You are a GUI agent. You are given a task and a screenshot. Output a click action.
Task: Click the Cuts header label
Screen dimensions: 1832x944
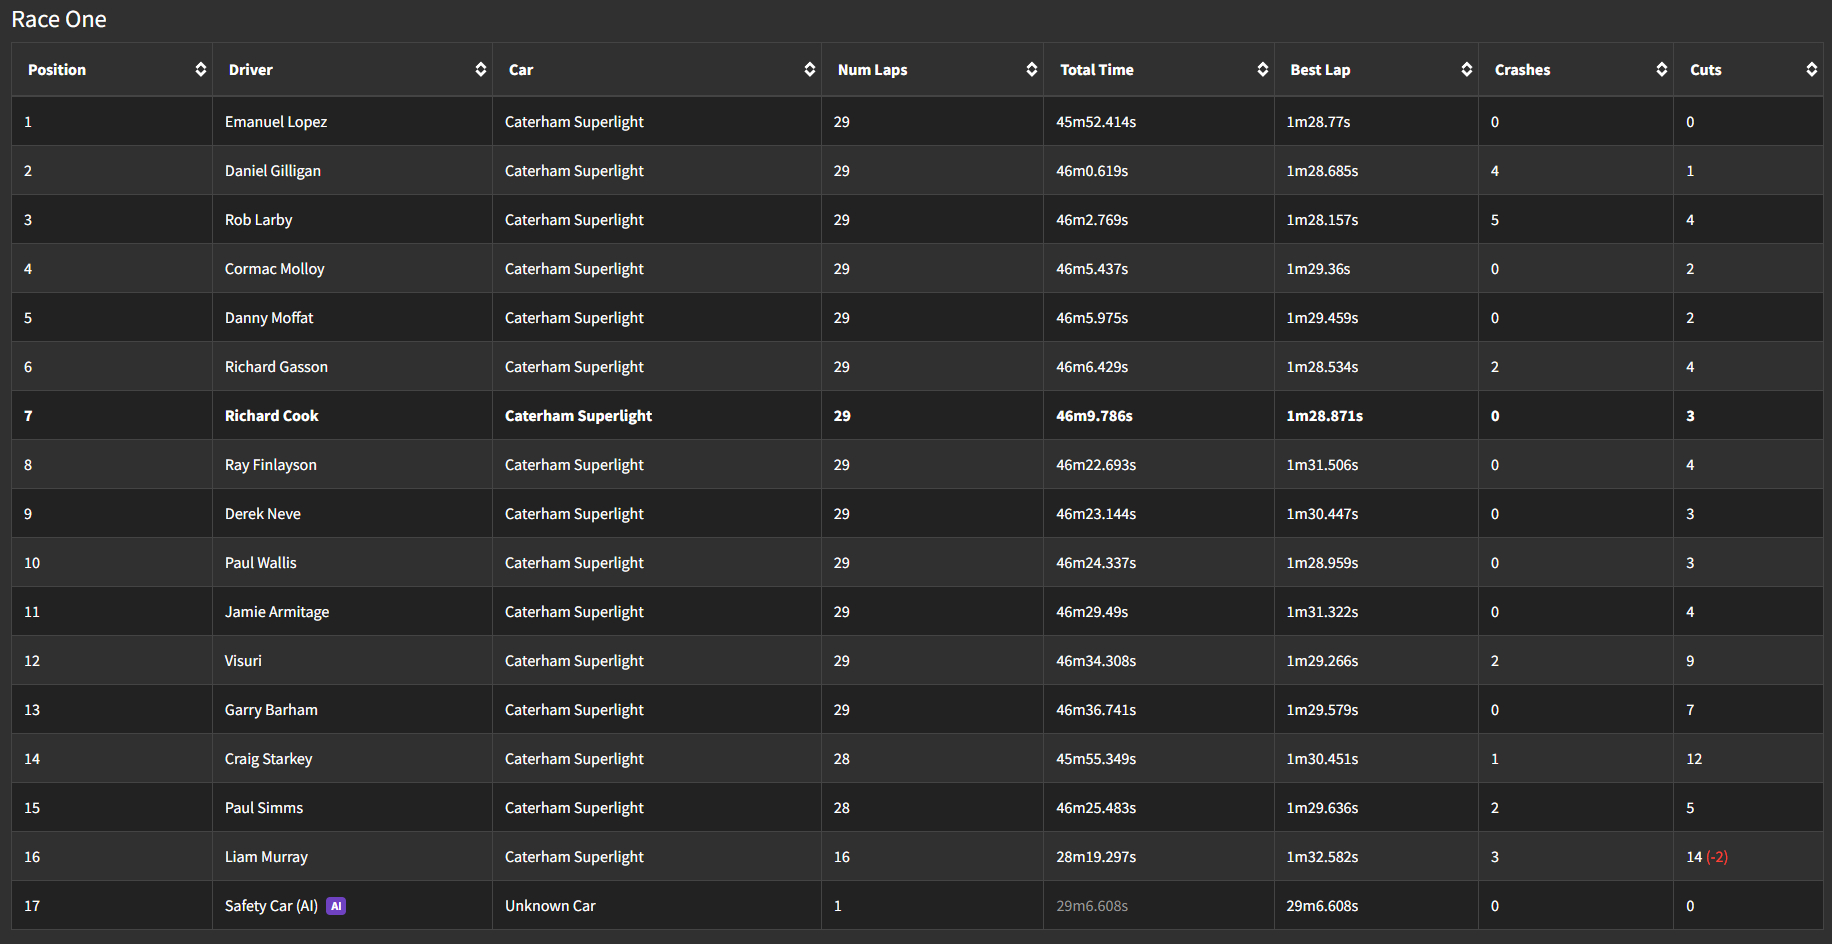tap(1706, 70)
